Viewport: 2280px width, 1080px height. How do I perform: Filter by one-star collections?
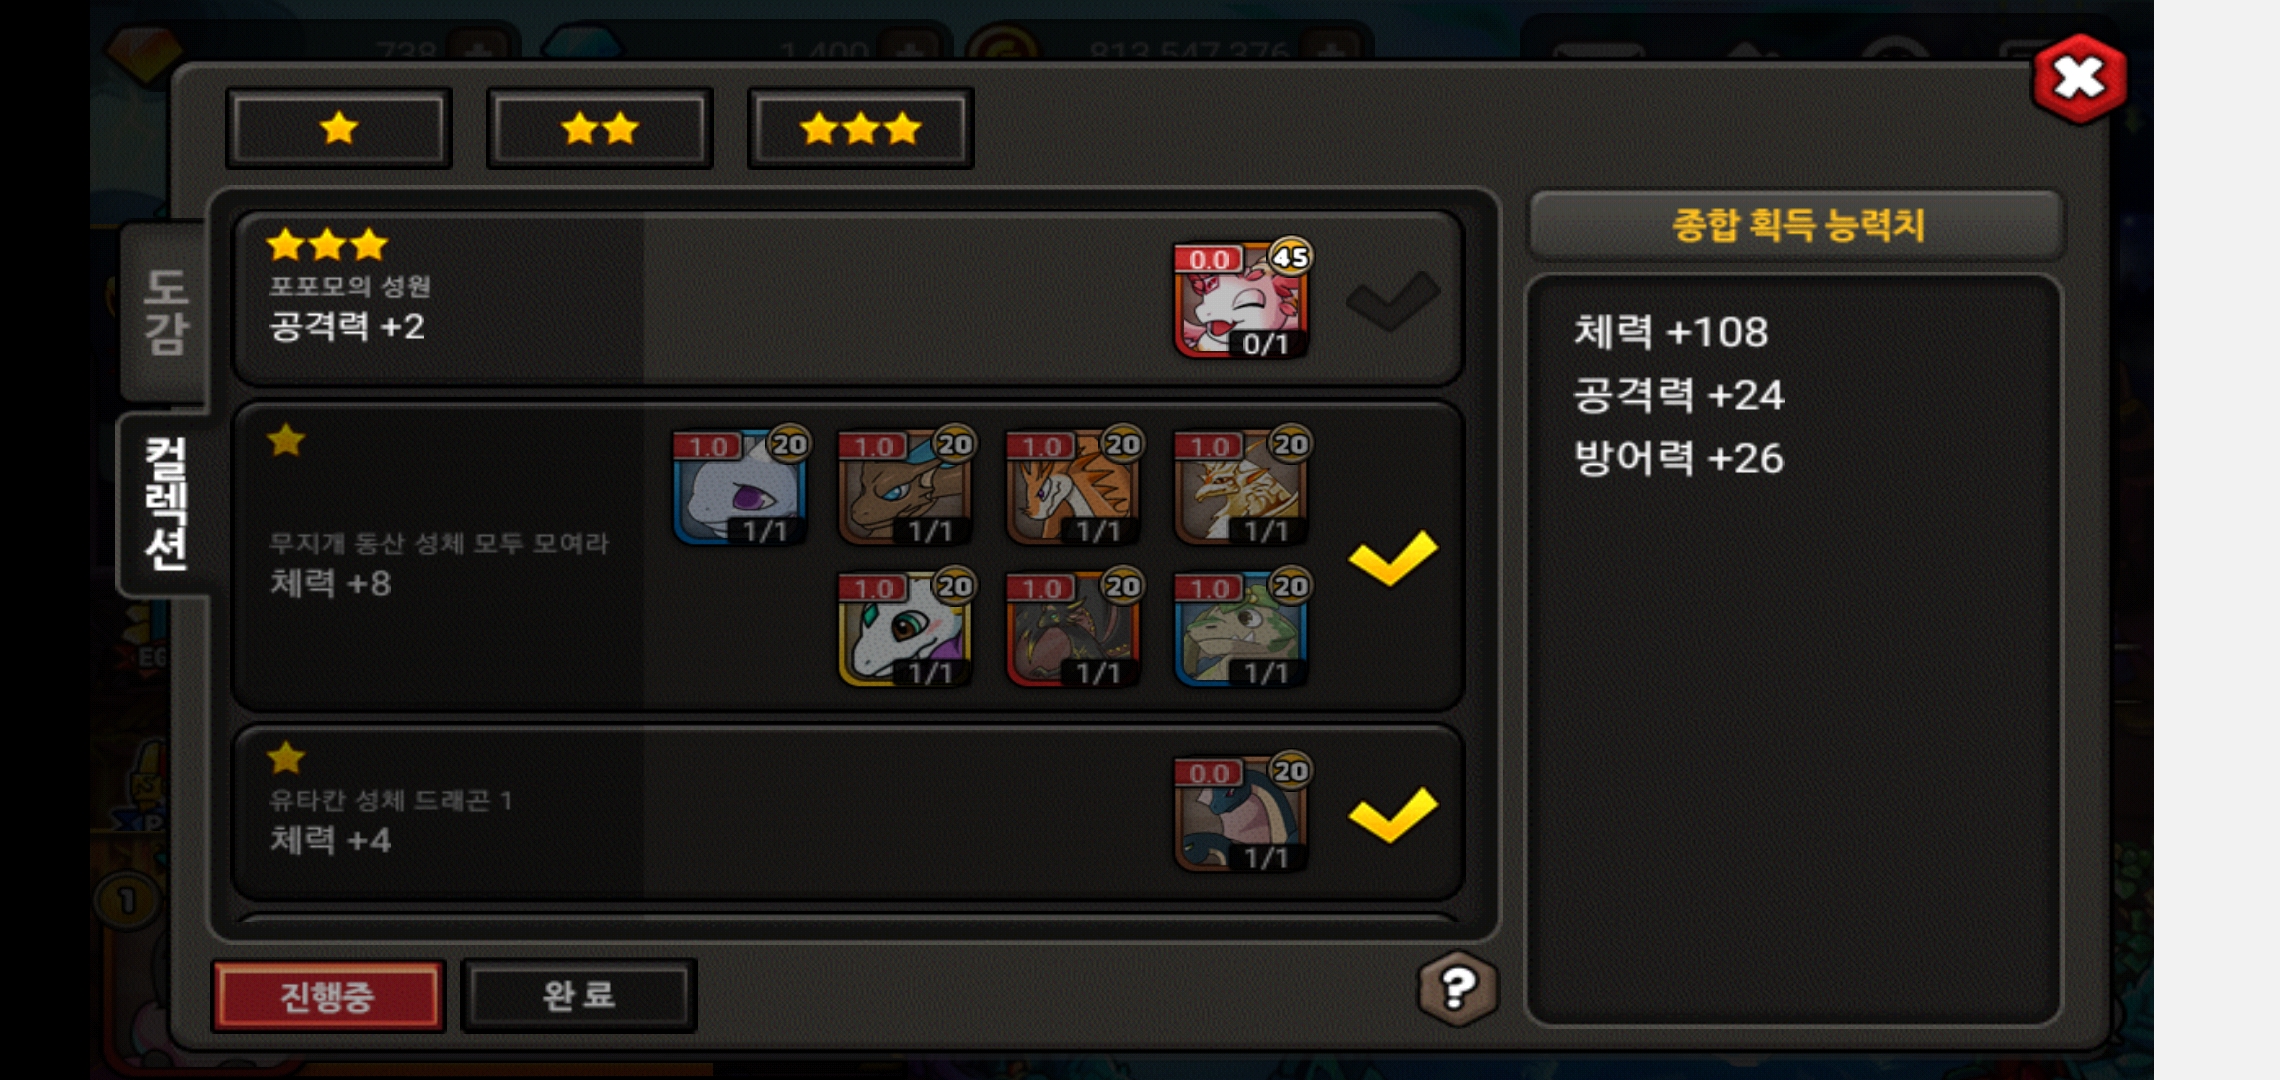[339, 128]
